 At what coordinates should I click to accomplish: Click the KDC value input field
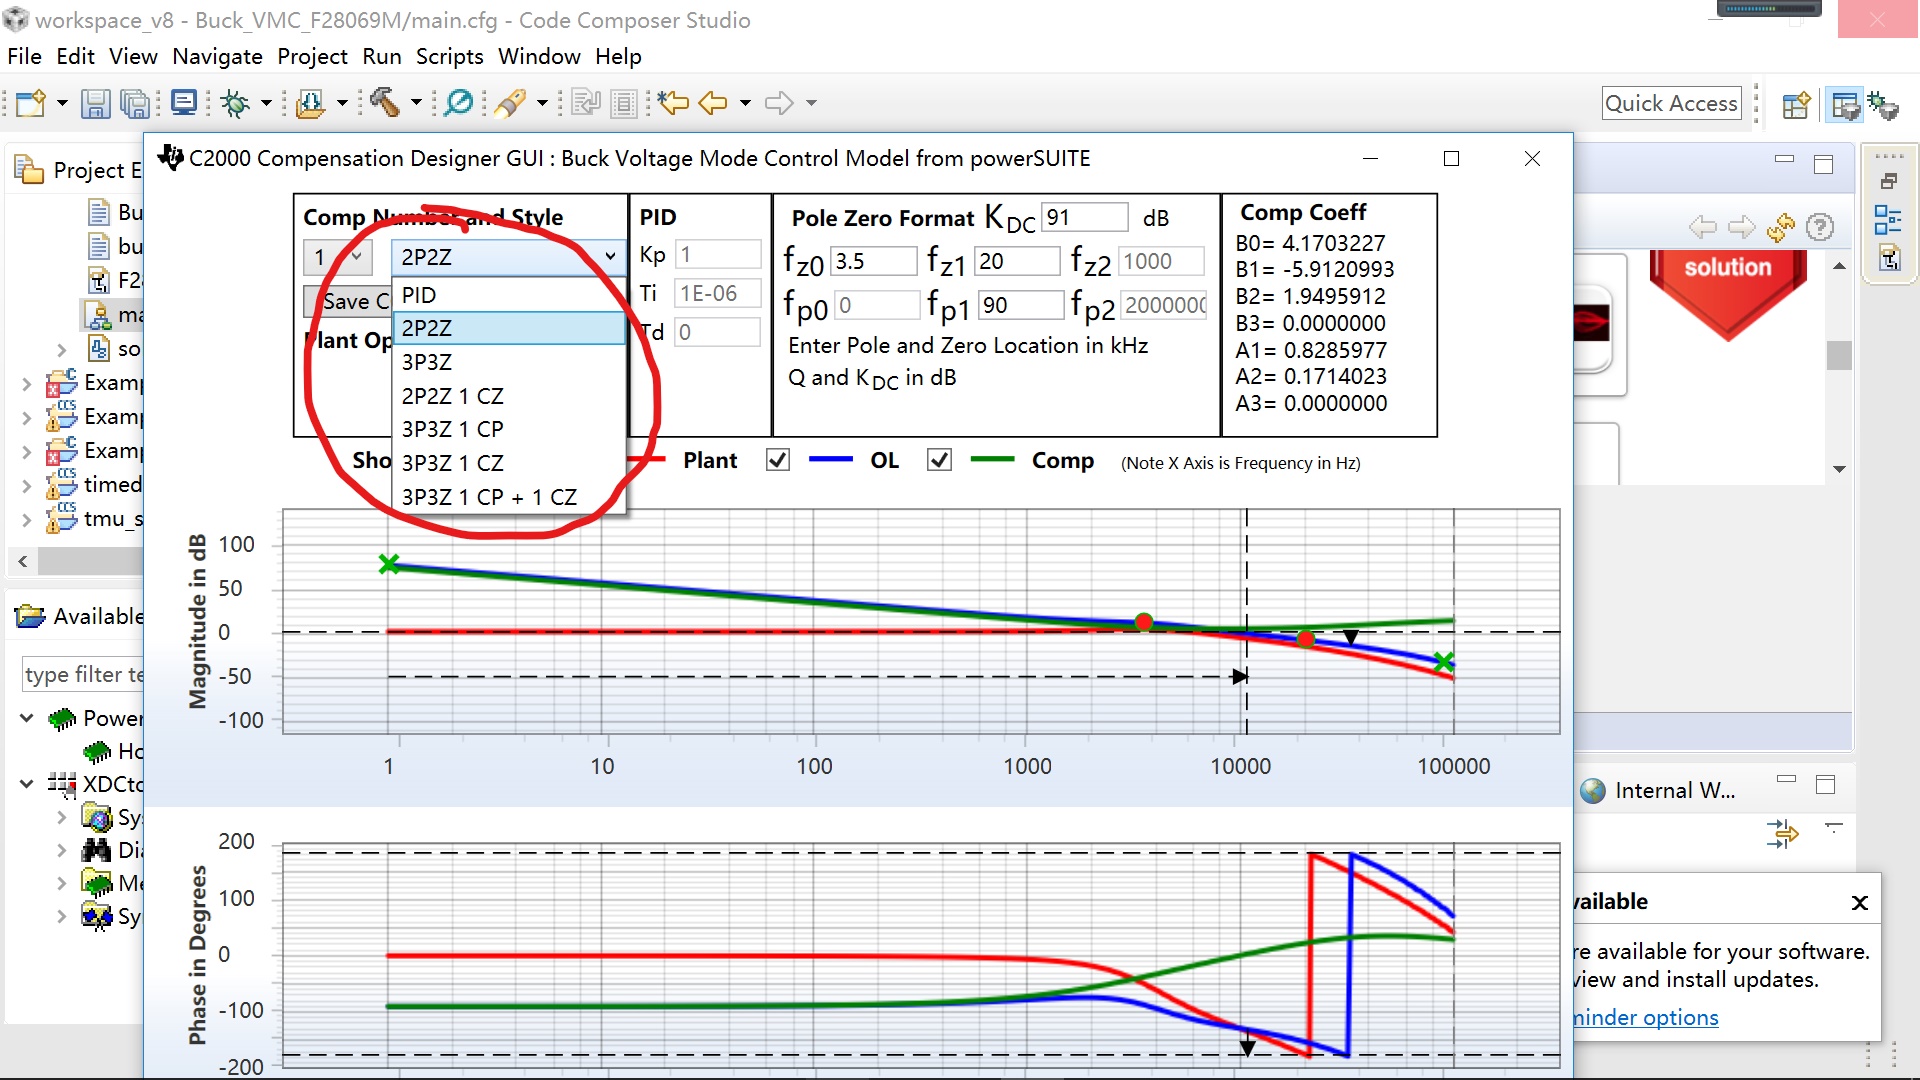pos(1084,217)
